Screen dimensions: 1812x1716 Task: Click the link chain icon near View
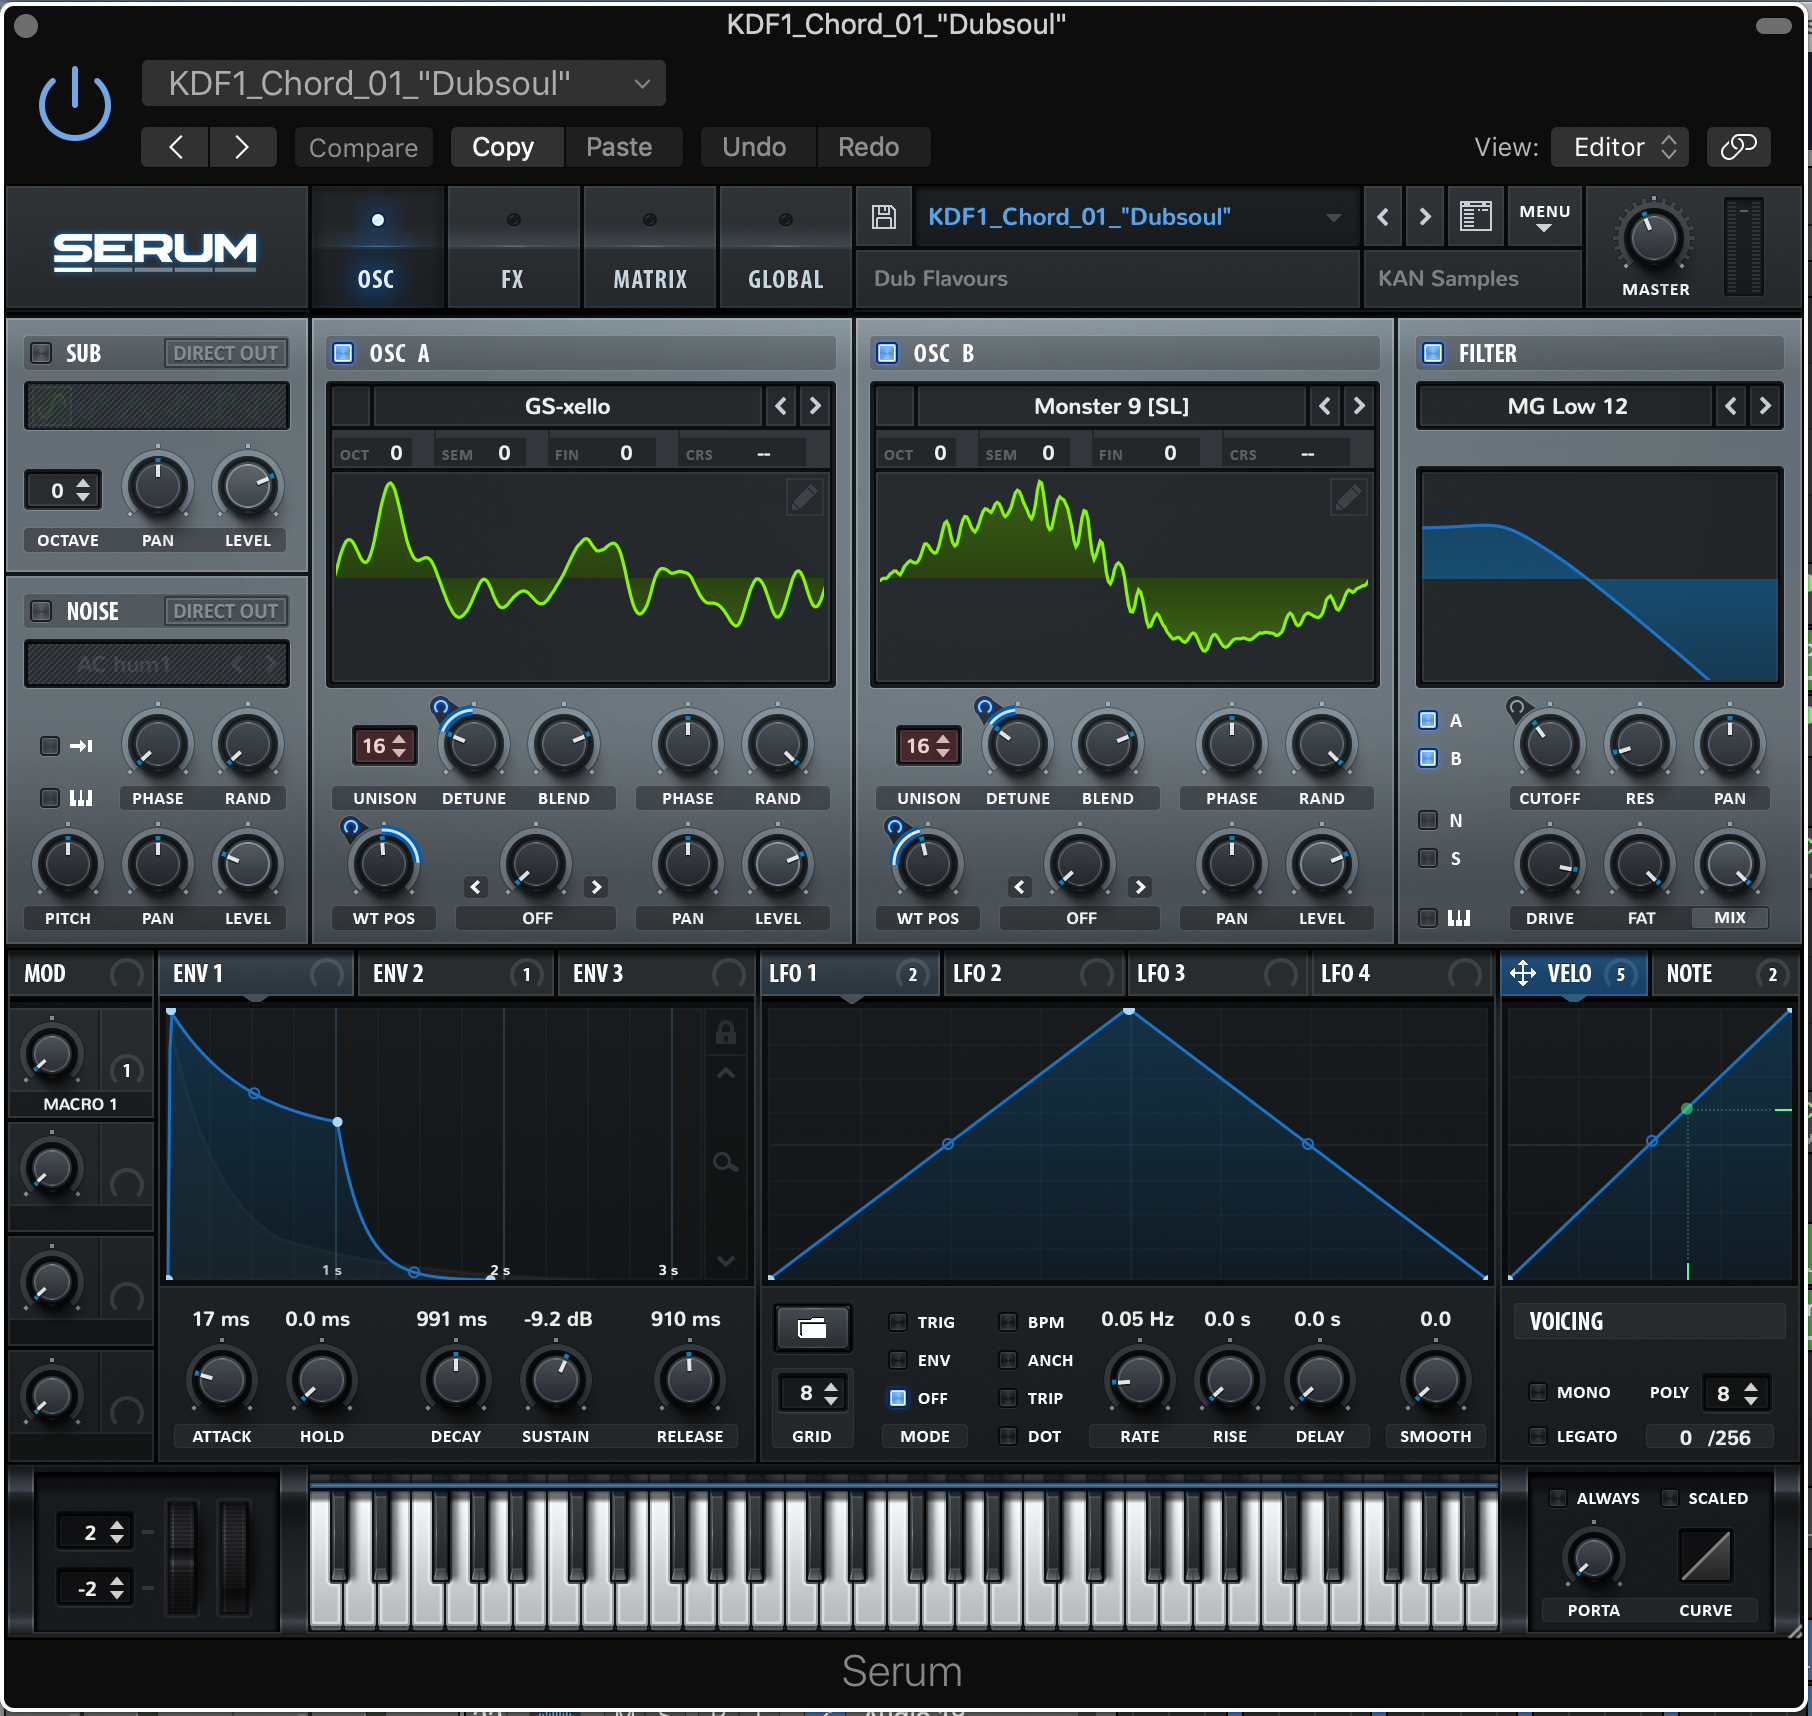tap(1737, 146)
